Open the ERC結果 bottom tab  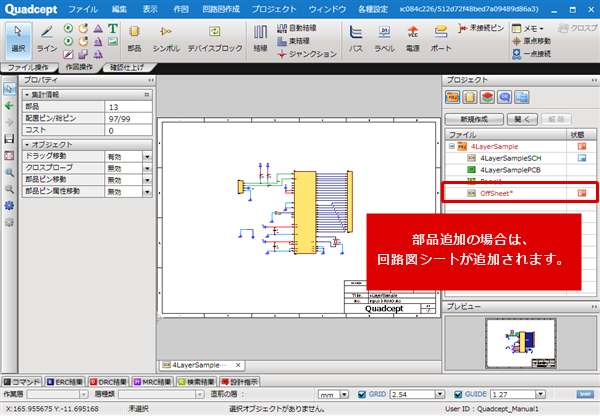coord(65,382)
